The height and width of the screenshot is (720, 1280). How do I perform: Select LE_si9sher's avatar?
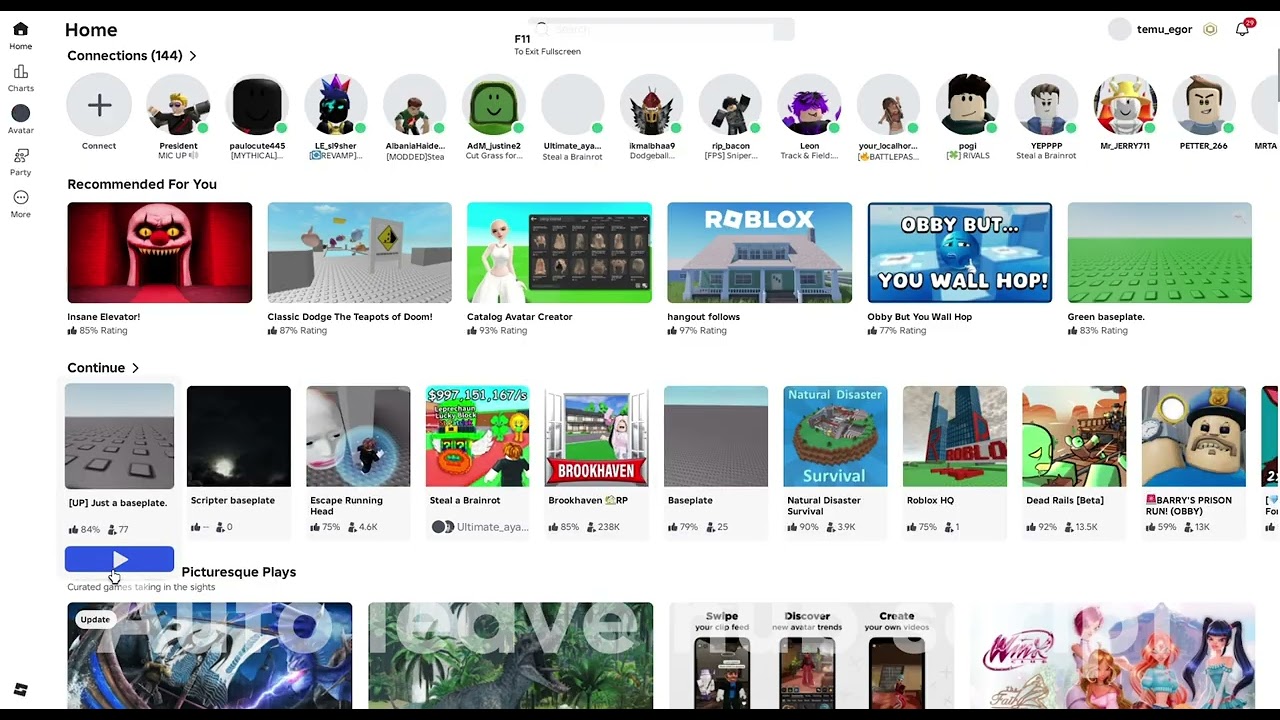tap(336, 105)
